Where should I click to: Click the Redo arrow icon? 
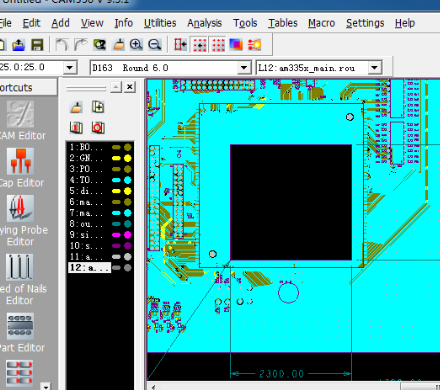[x=80, y=44]
